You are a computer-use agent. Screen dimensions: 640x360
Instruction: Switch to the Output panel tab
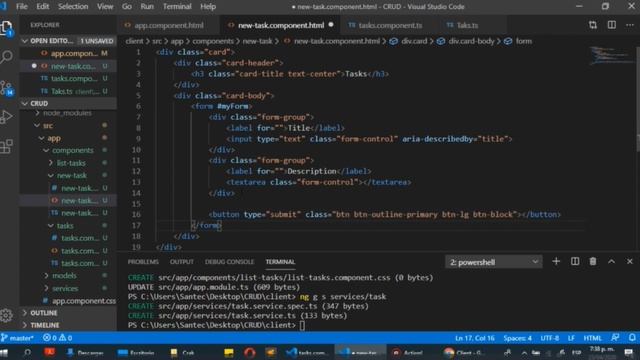pyautogui.click(x=182, y=262)
